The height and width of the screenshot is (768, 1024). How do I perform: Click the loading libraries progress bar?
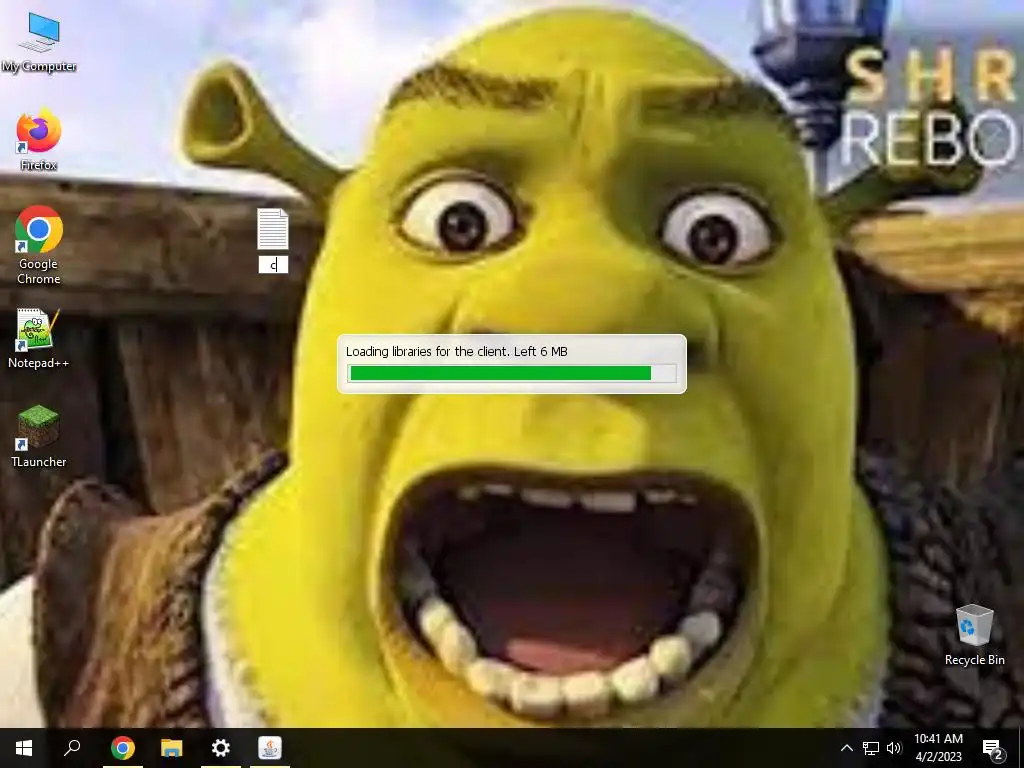tap(511, 373)
